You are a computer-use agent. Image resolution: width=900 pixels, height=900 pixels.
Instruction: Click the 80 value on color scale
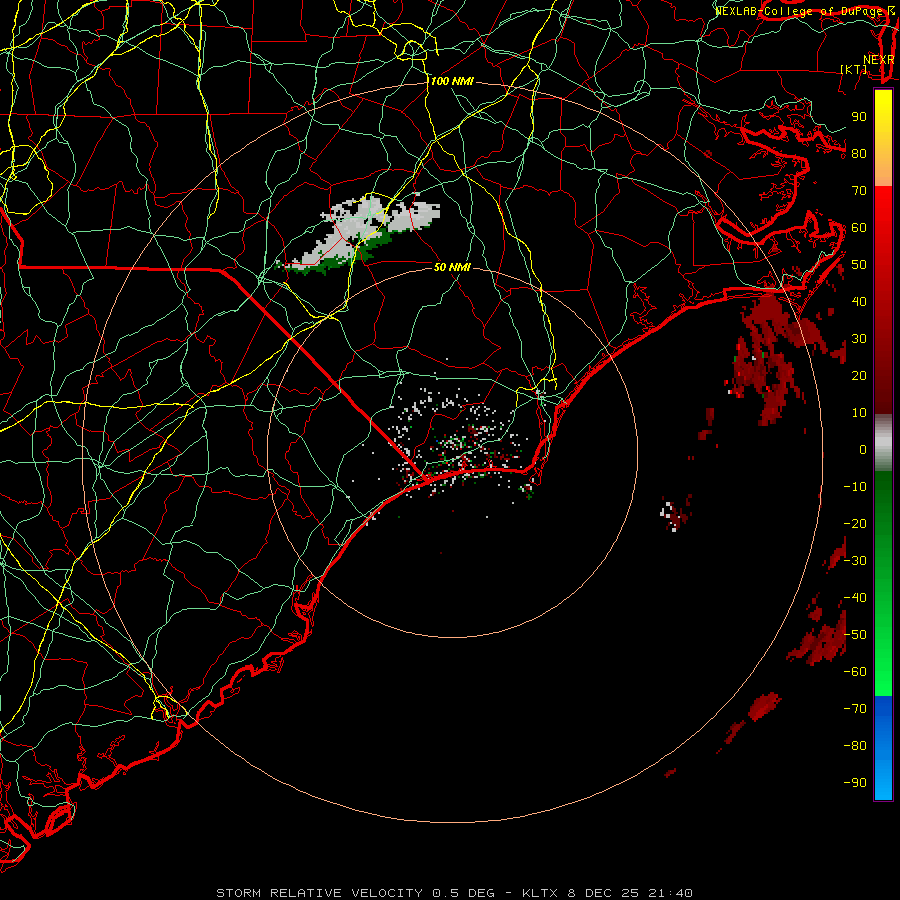click(x=859, y=154)
